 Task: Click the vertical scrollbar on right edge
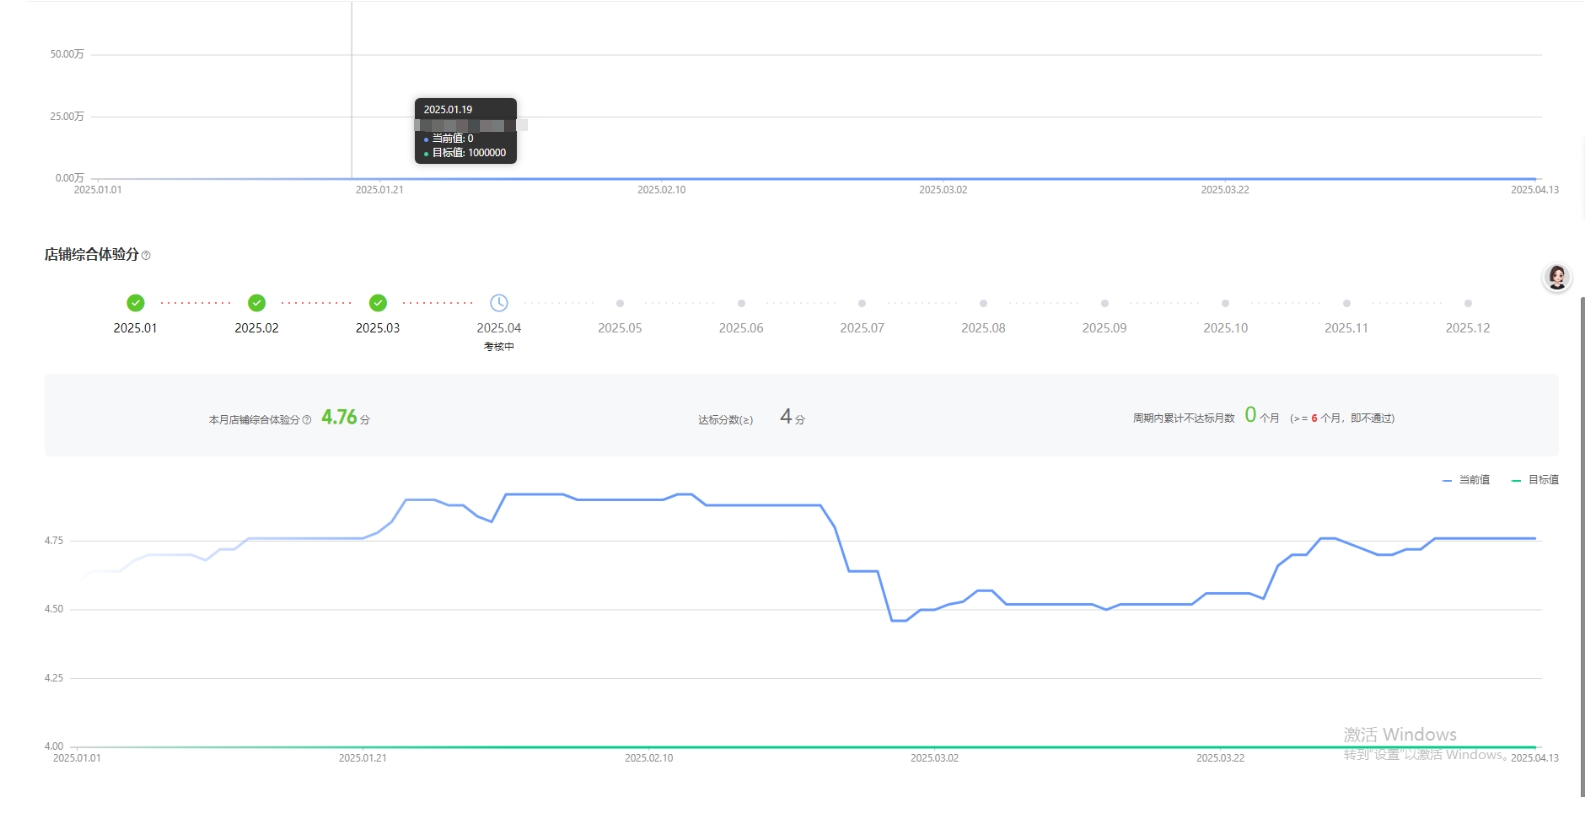point(1581,540)
